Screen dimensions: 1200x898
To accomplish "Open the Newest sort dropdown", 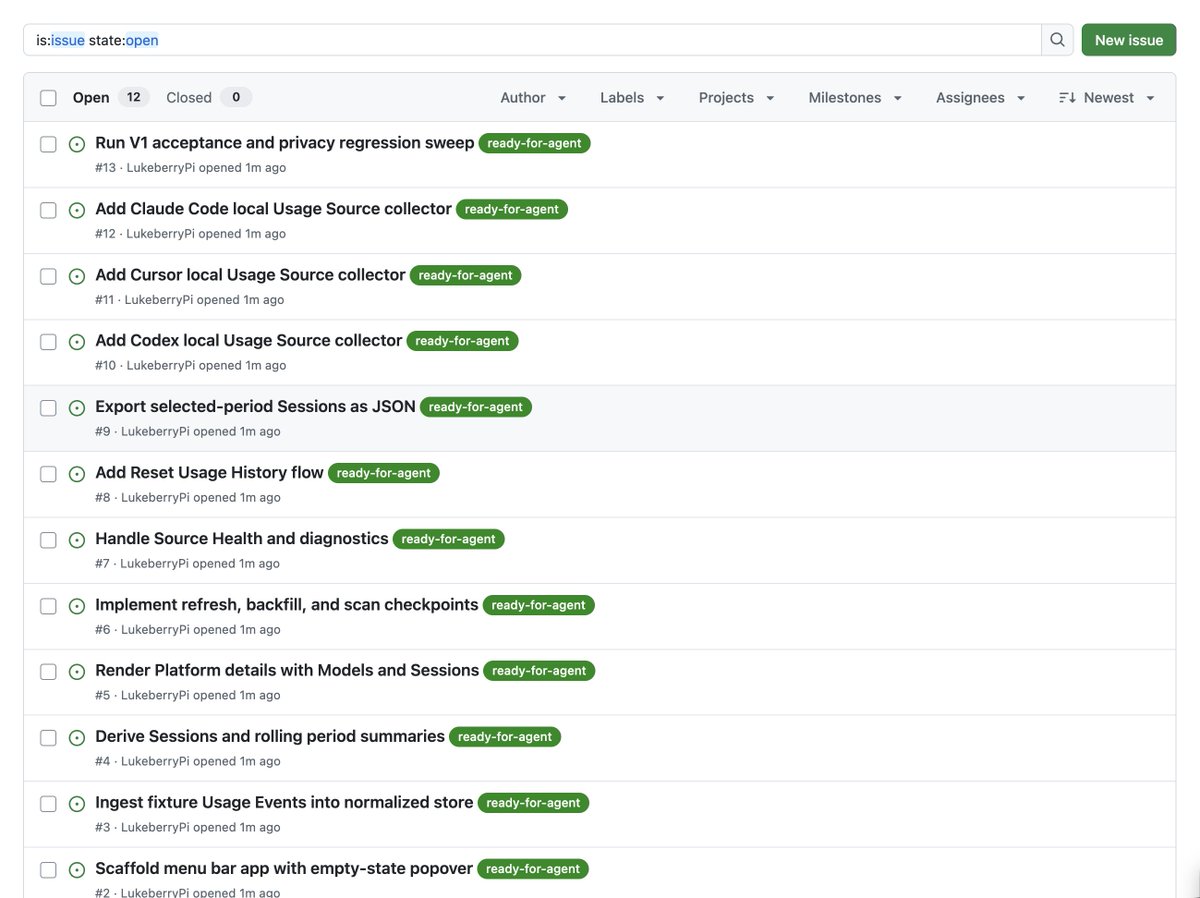I will click(1107, 98).
